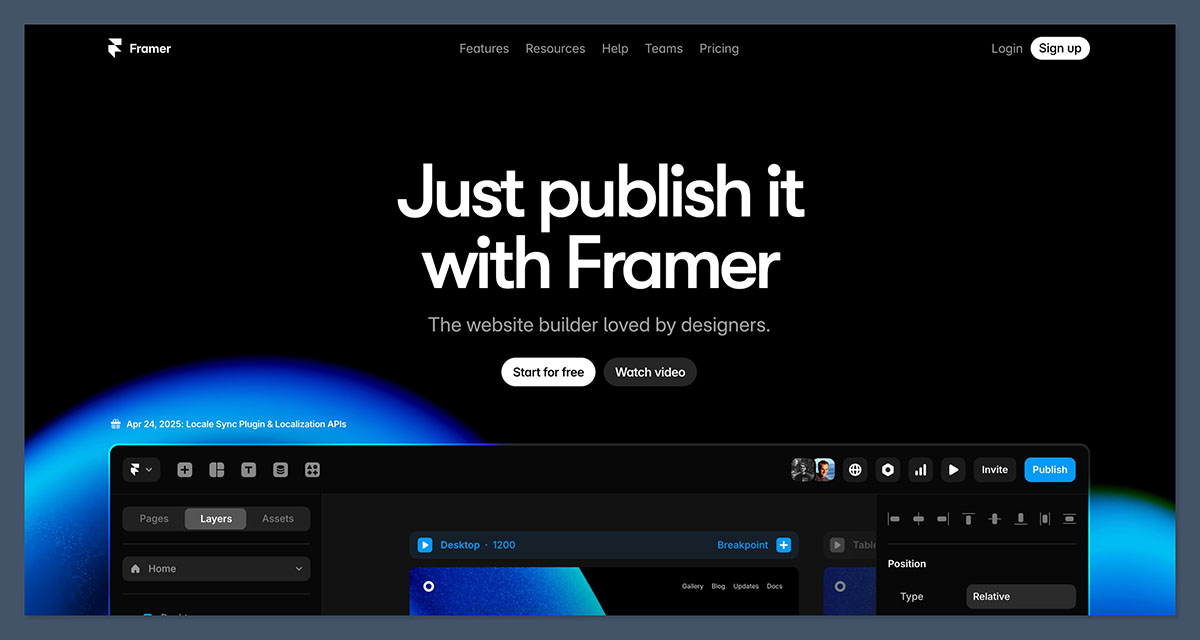
Task: Select the Layout tool icon
Action: [217, 470]
